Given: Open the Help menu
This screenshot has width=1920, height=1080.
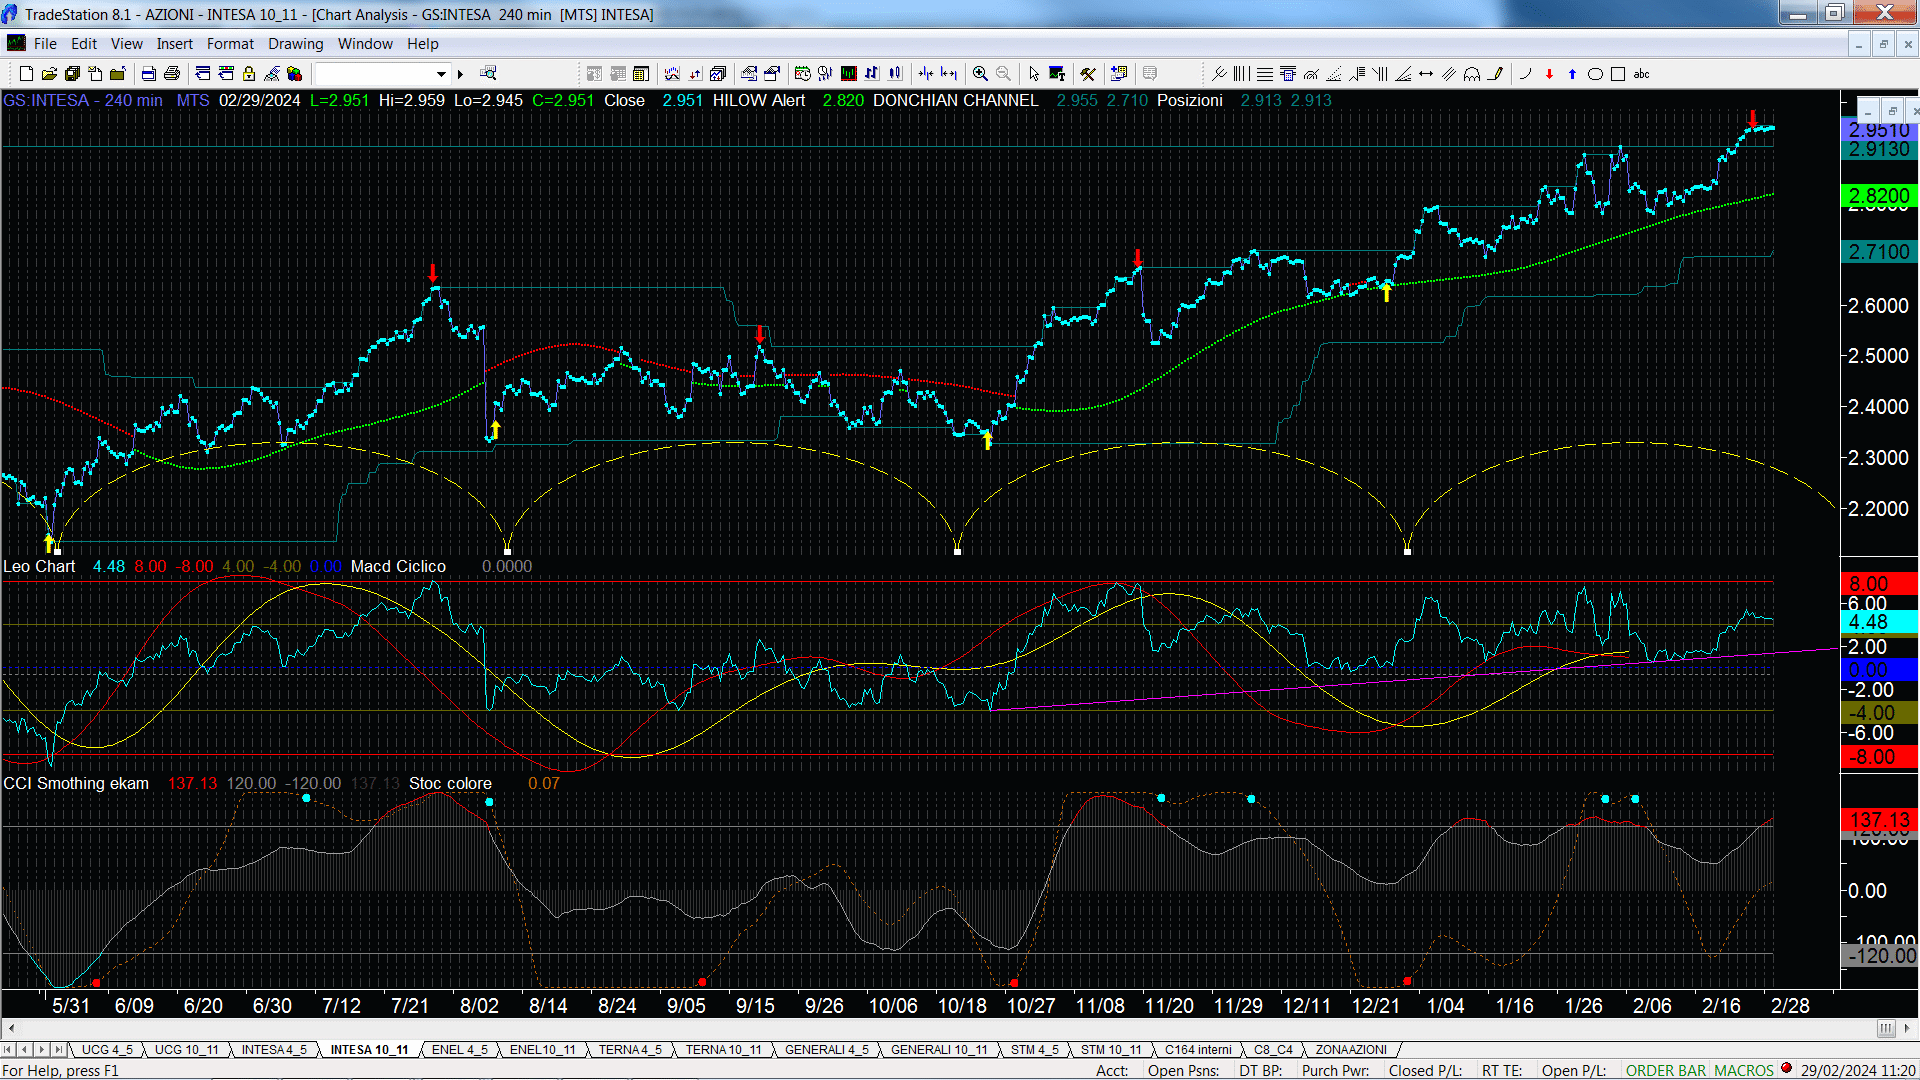Looking at the screenshot, I should pos(422,44).
